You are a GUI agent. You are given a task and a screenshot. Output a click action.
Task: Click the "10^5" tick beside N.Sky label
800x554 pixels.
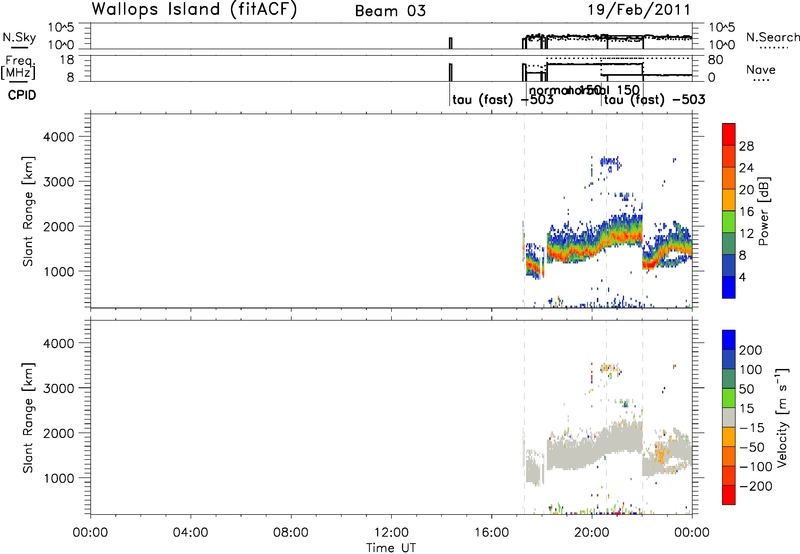[x=61, y=27]
